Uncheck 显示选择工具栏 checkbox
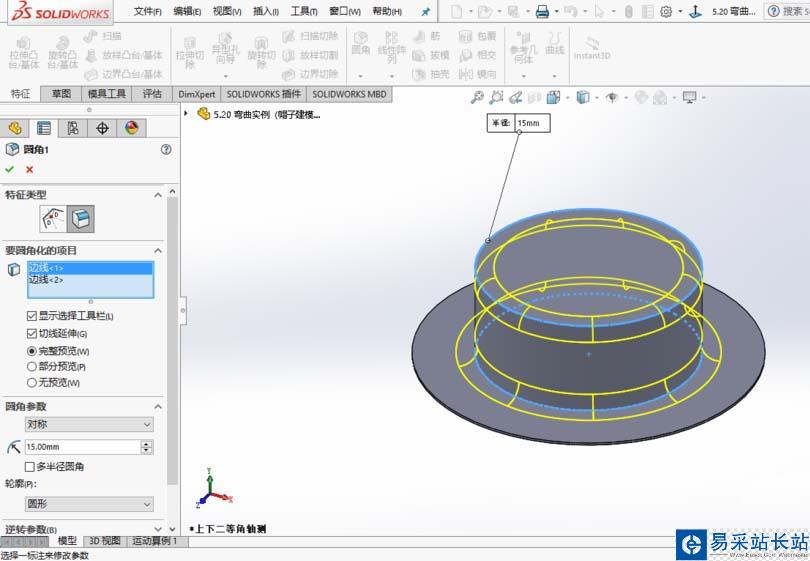The width and height of the screenshot is (810, 561). (32, 316)
